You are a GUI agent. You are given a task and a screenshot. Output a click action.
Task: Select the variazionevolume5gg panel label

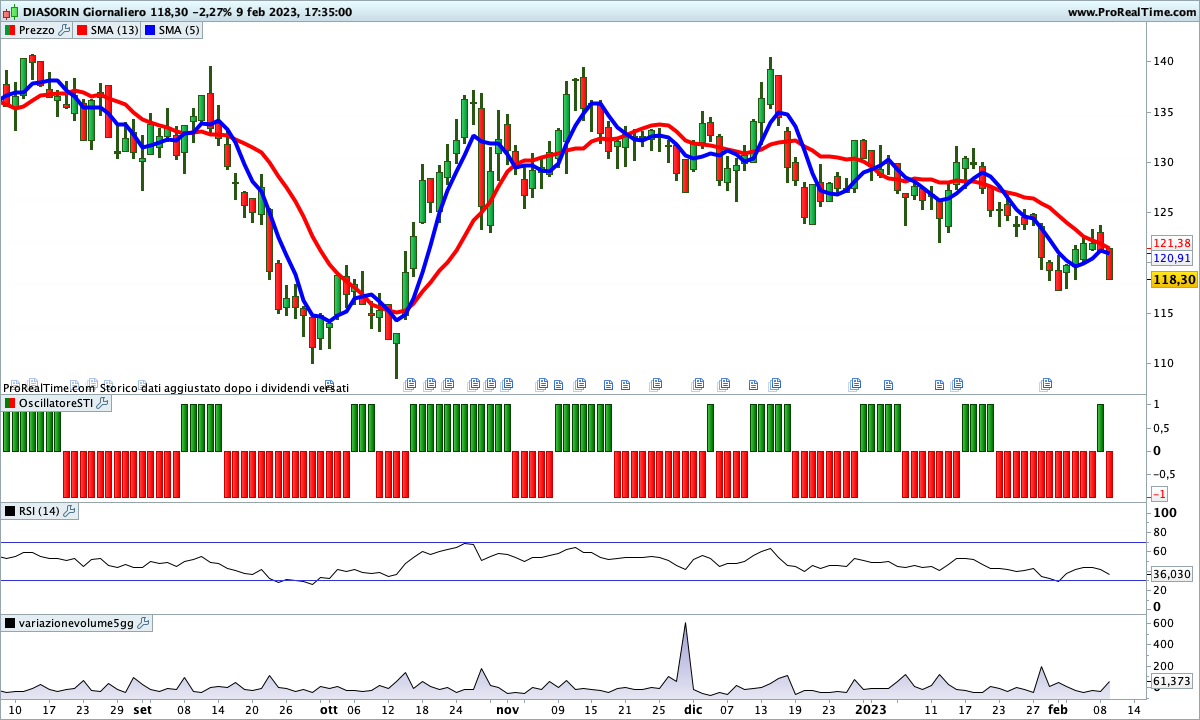(76, 623)
